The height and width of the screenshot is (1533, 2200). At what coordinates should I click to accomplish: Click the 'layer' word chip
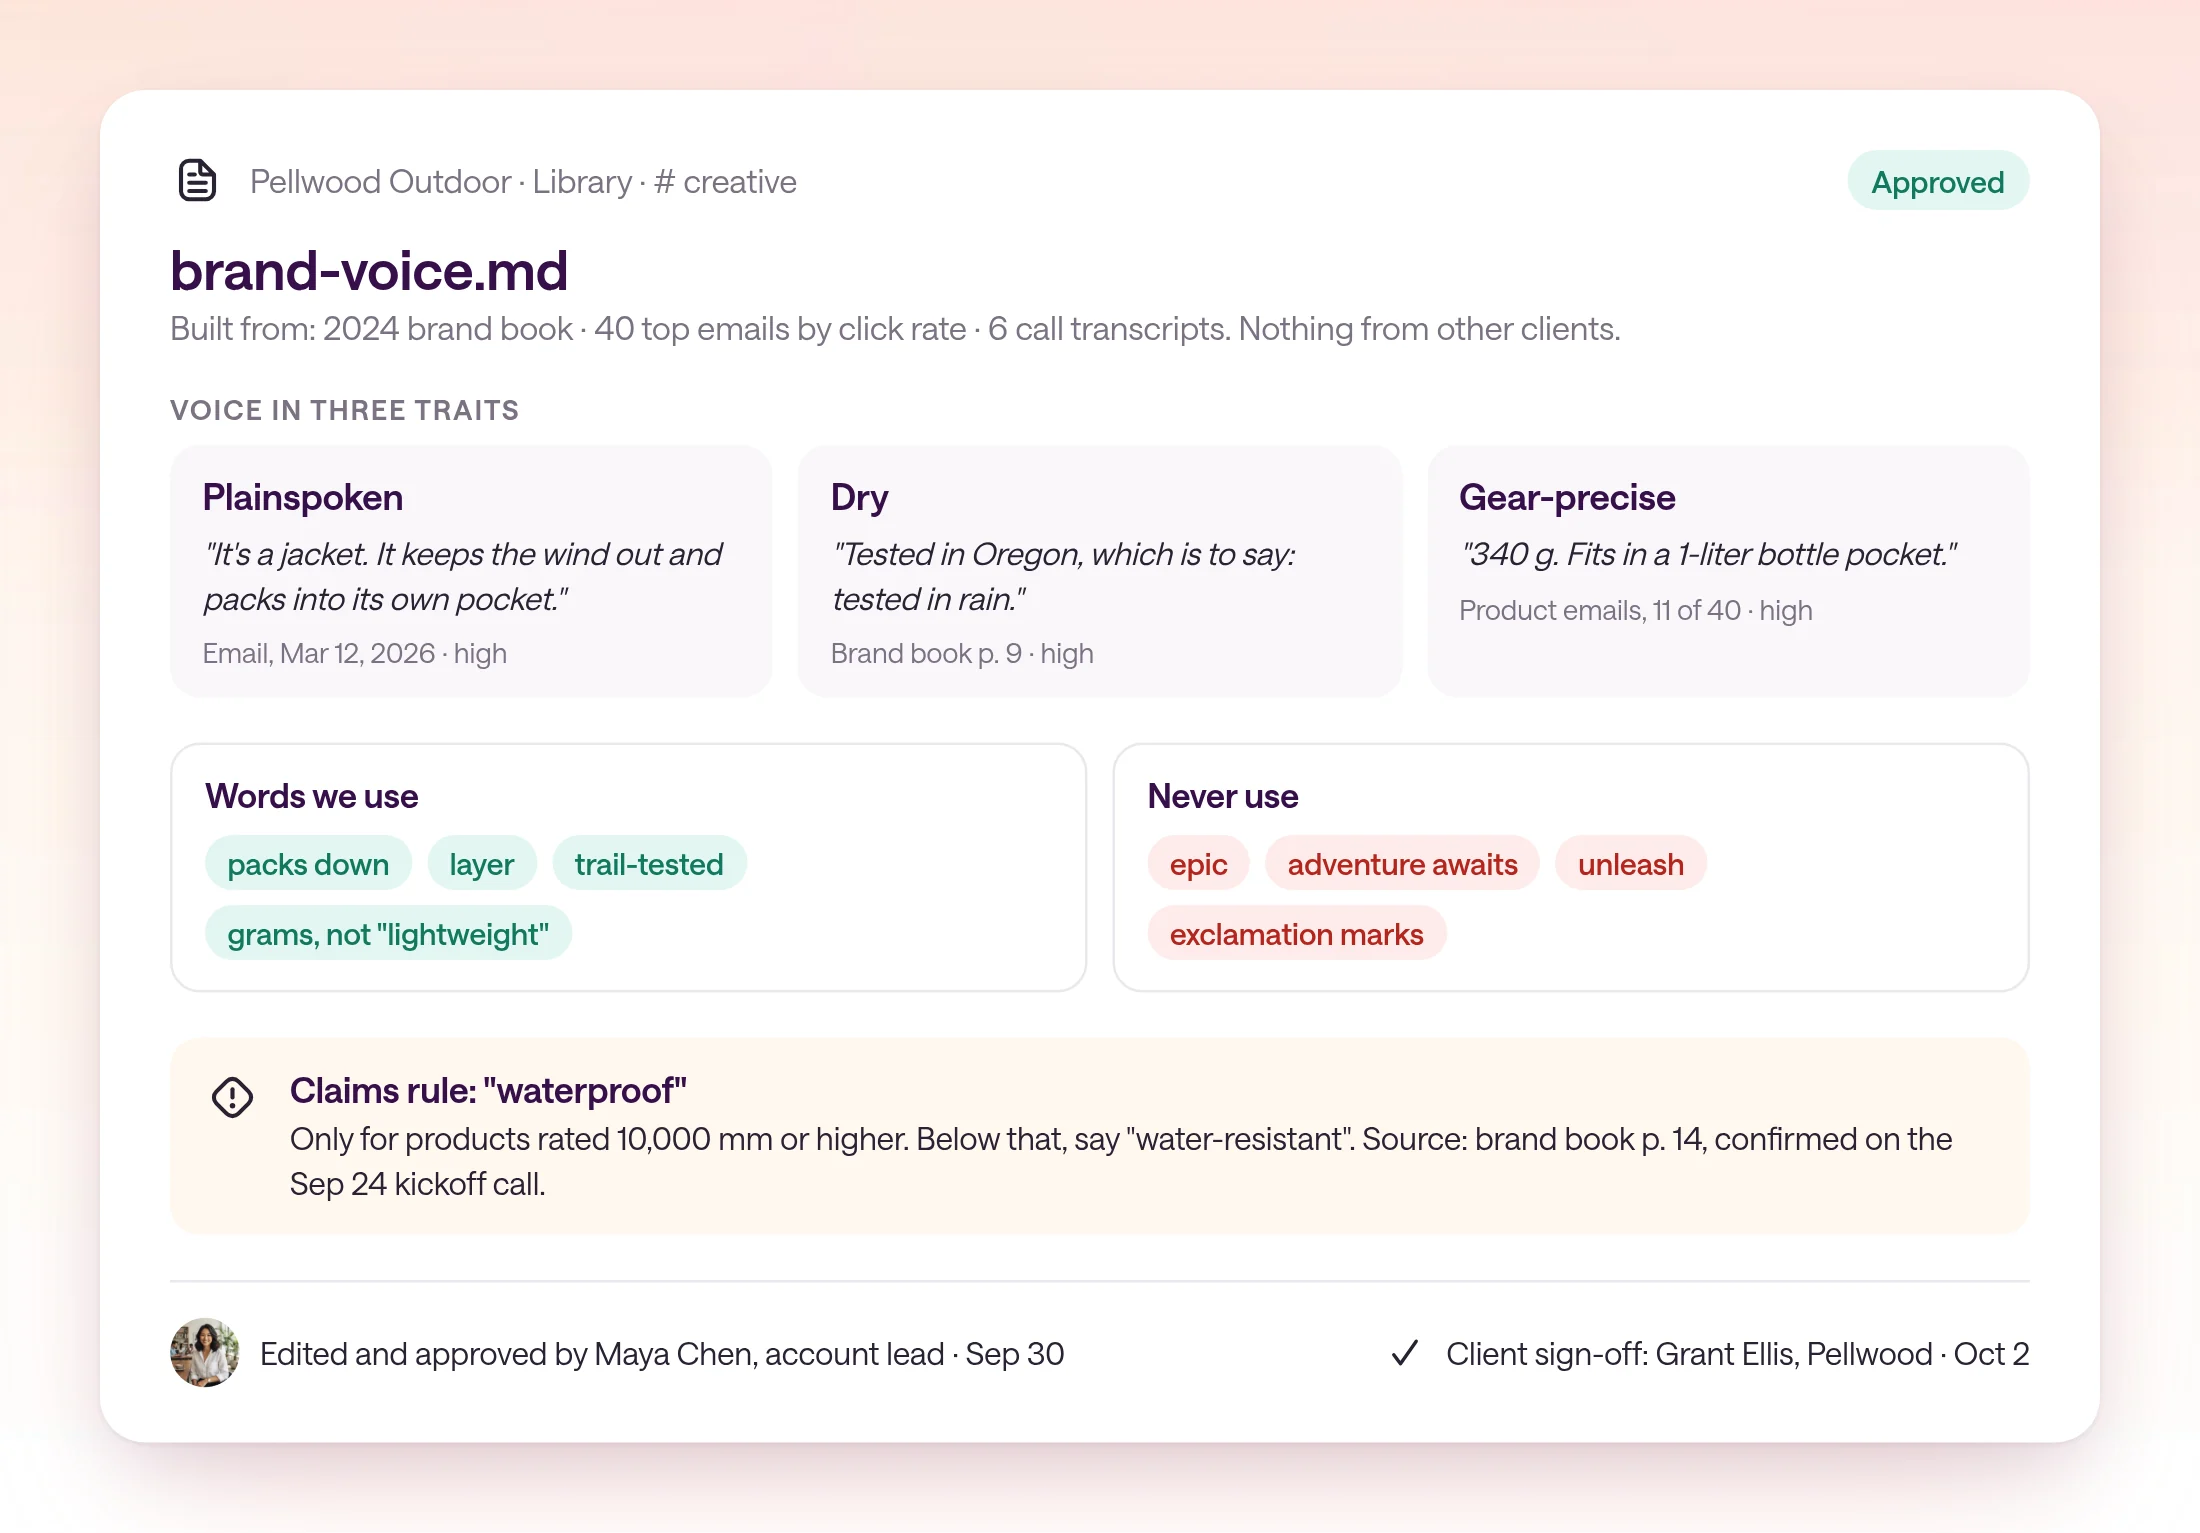[x=482, y=863]
